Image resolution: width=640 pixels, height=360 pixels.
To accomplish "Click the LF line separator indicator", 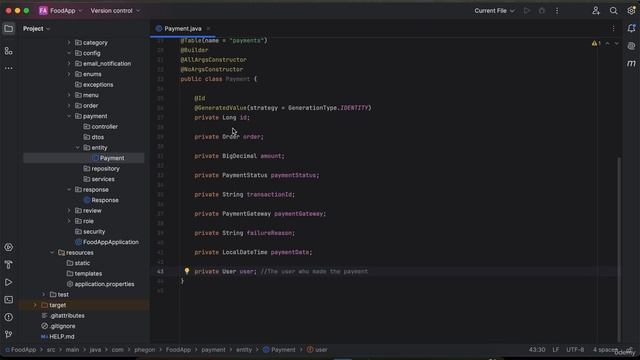I will (x=556, y=350).
